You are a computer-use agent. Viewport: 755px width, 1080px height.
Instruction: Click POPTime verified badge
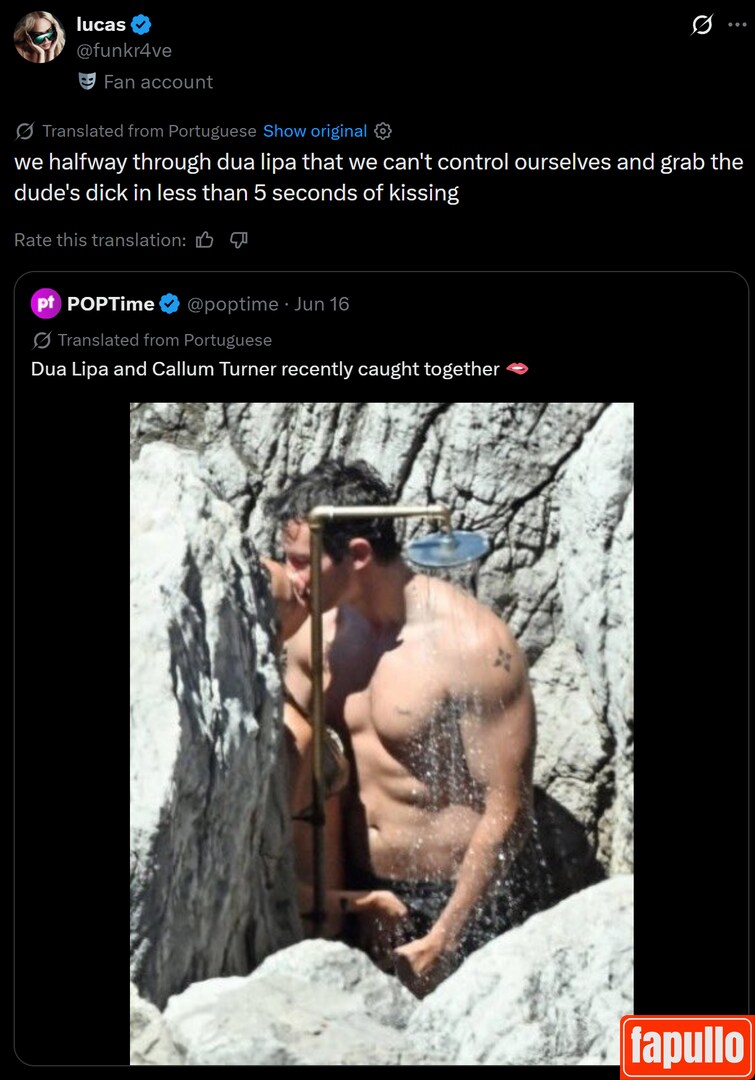click(169, 304)
